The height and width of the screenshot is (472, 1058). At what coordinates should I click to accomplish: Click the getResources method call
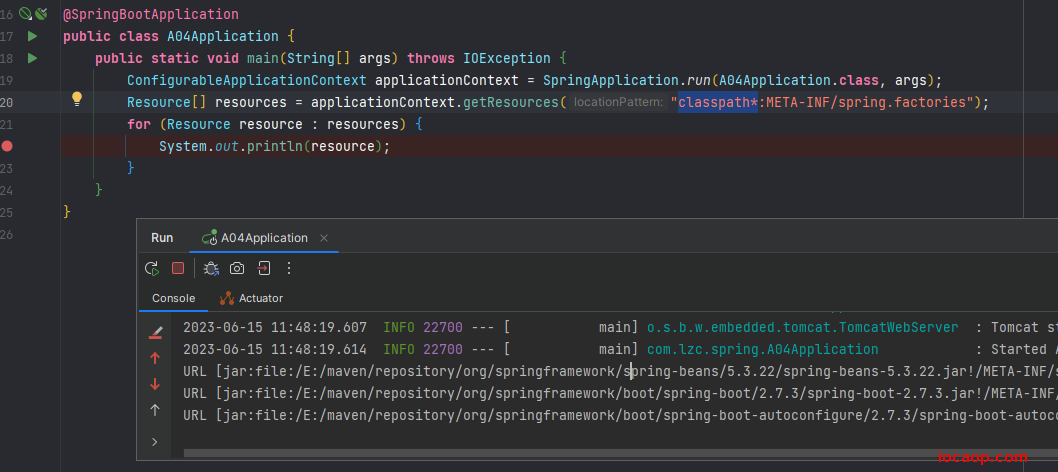(511, 102)
